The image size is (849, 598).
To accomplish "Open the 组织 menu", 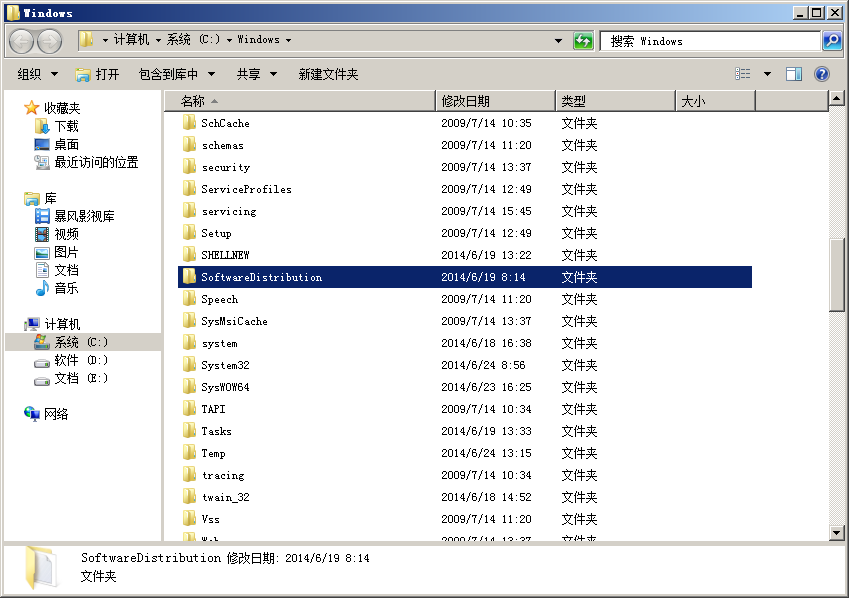I will click(x=37, y=74).
